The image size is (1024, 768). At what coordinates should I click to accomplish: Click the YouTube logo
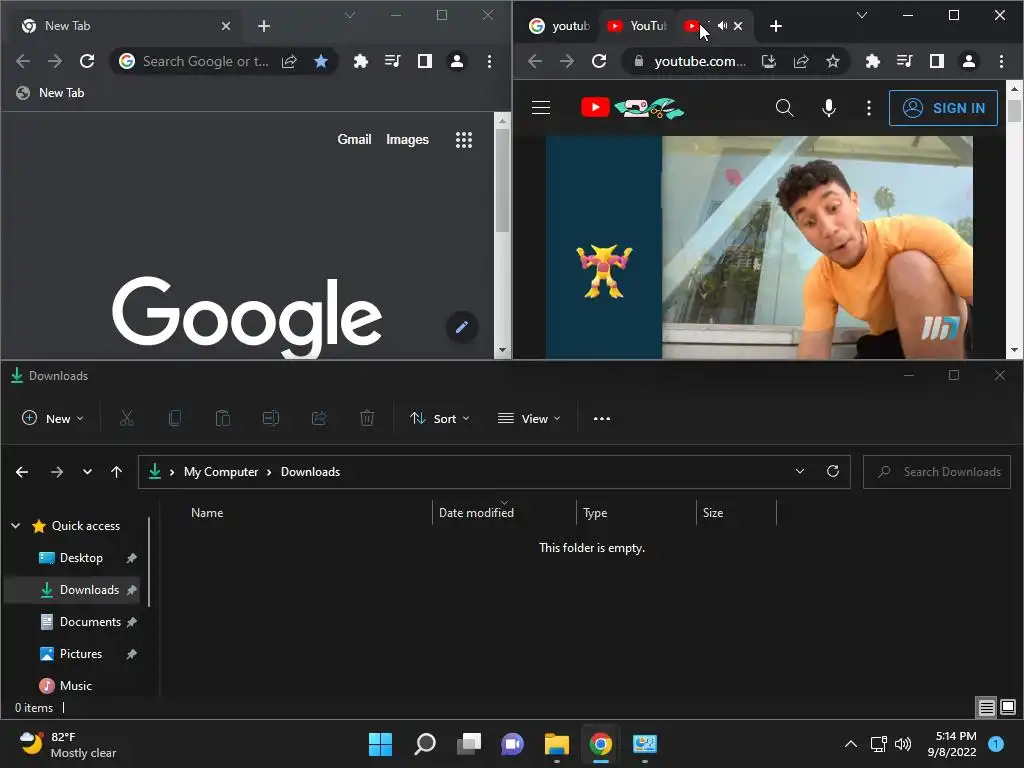pyautogui.click(x=632, y=108)
